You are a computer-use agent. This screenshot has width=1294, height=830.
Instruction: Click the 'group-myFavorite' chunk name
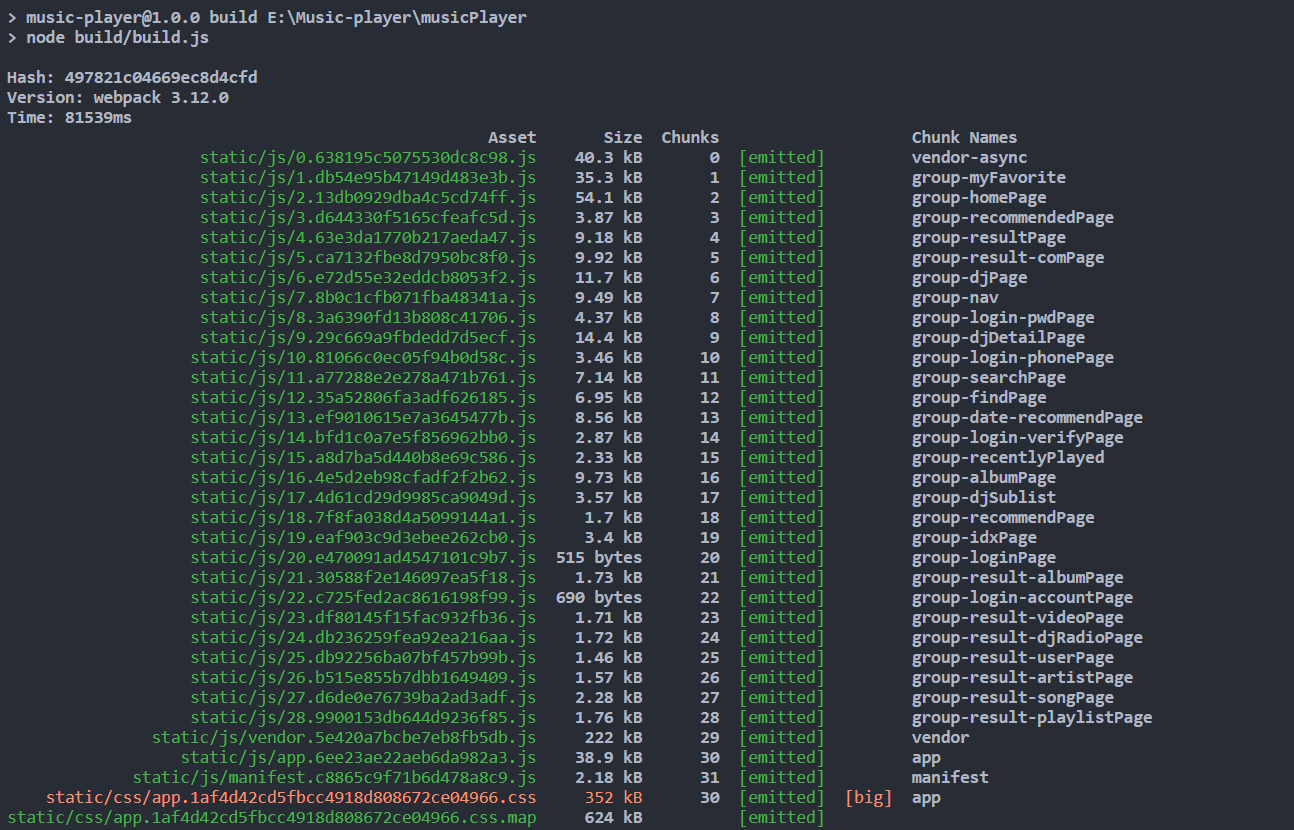click(x=989, y=178)
